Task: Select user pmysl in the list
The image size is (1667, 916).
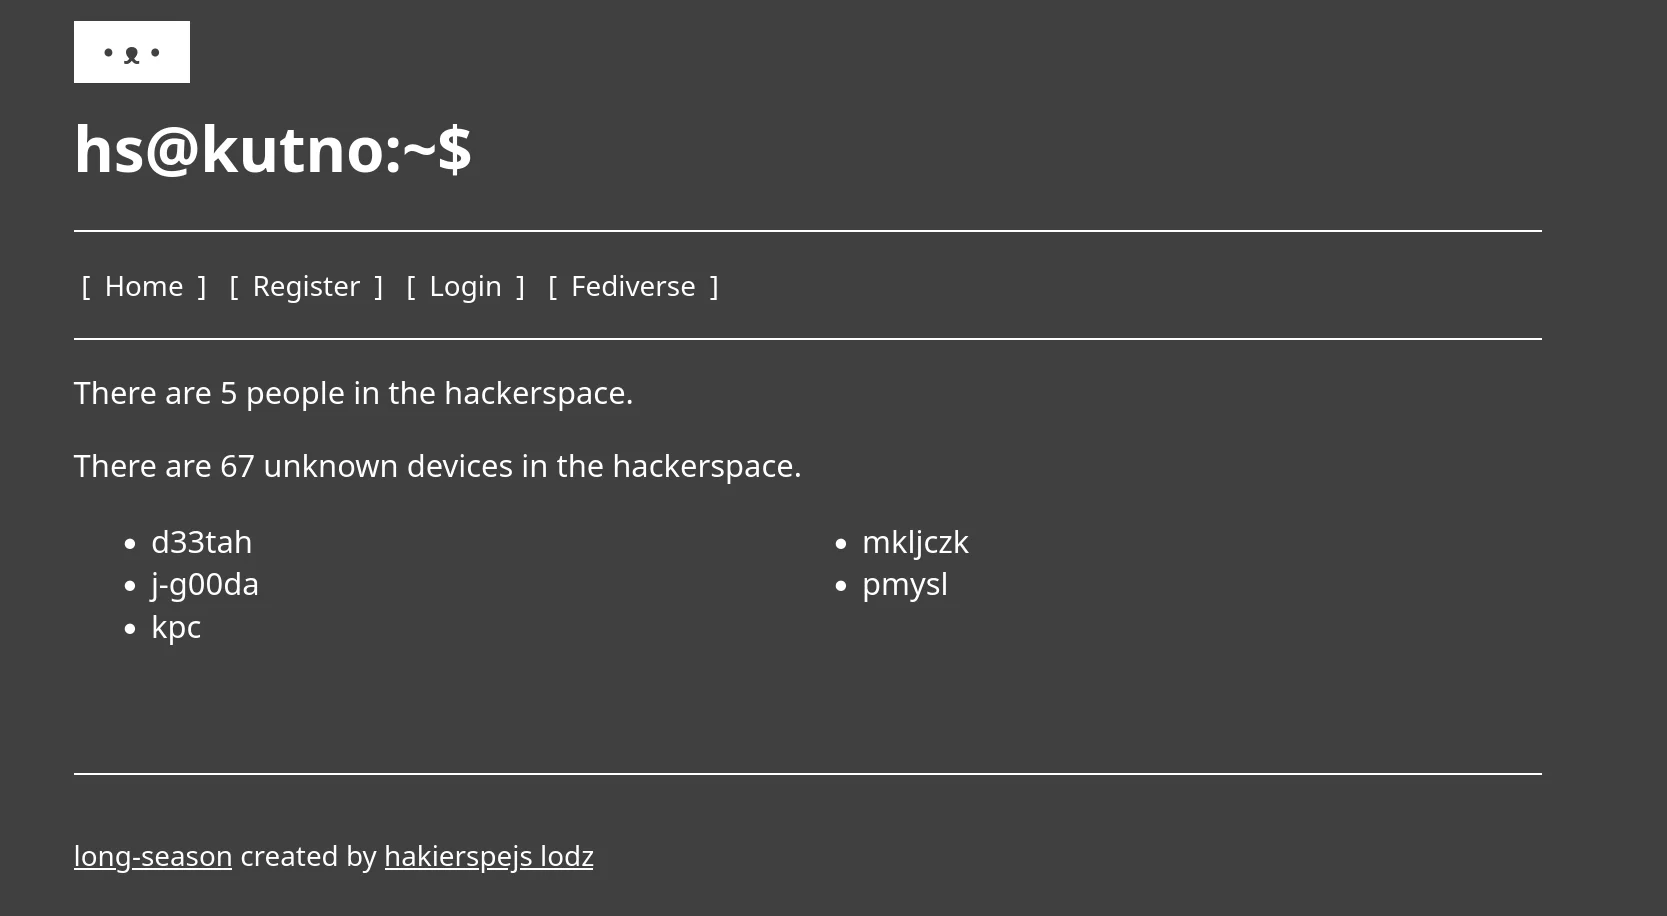Action: 904,584
